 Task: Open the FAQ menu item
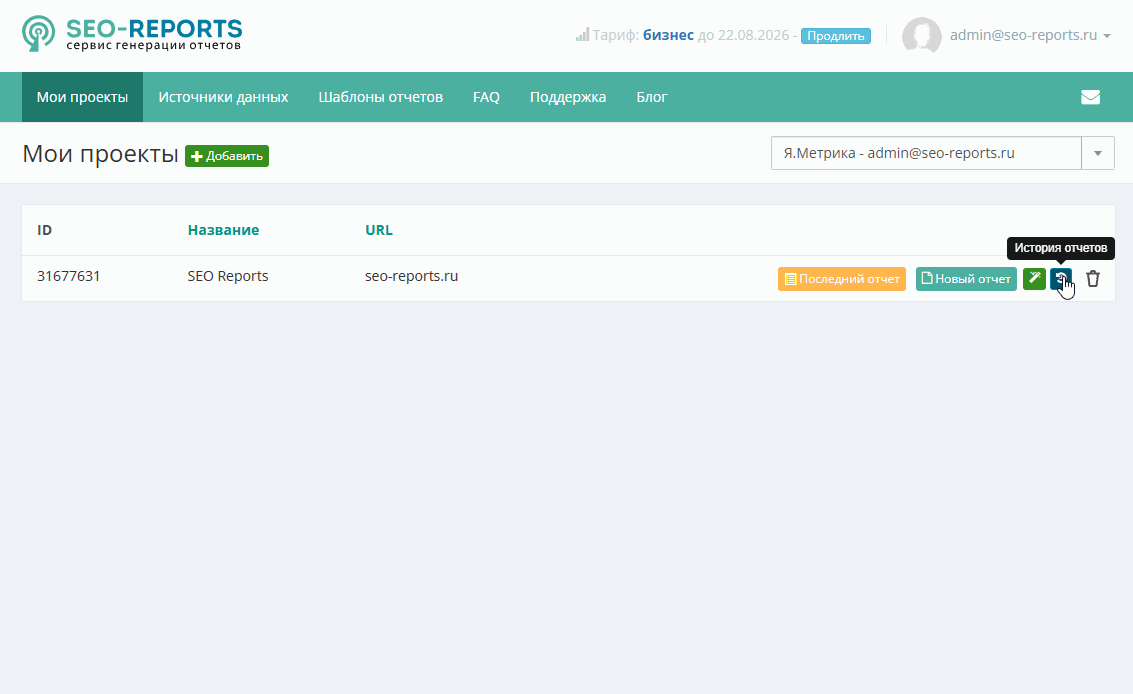tap(486, 97)
